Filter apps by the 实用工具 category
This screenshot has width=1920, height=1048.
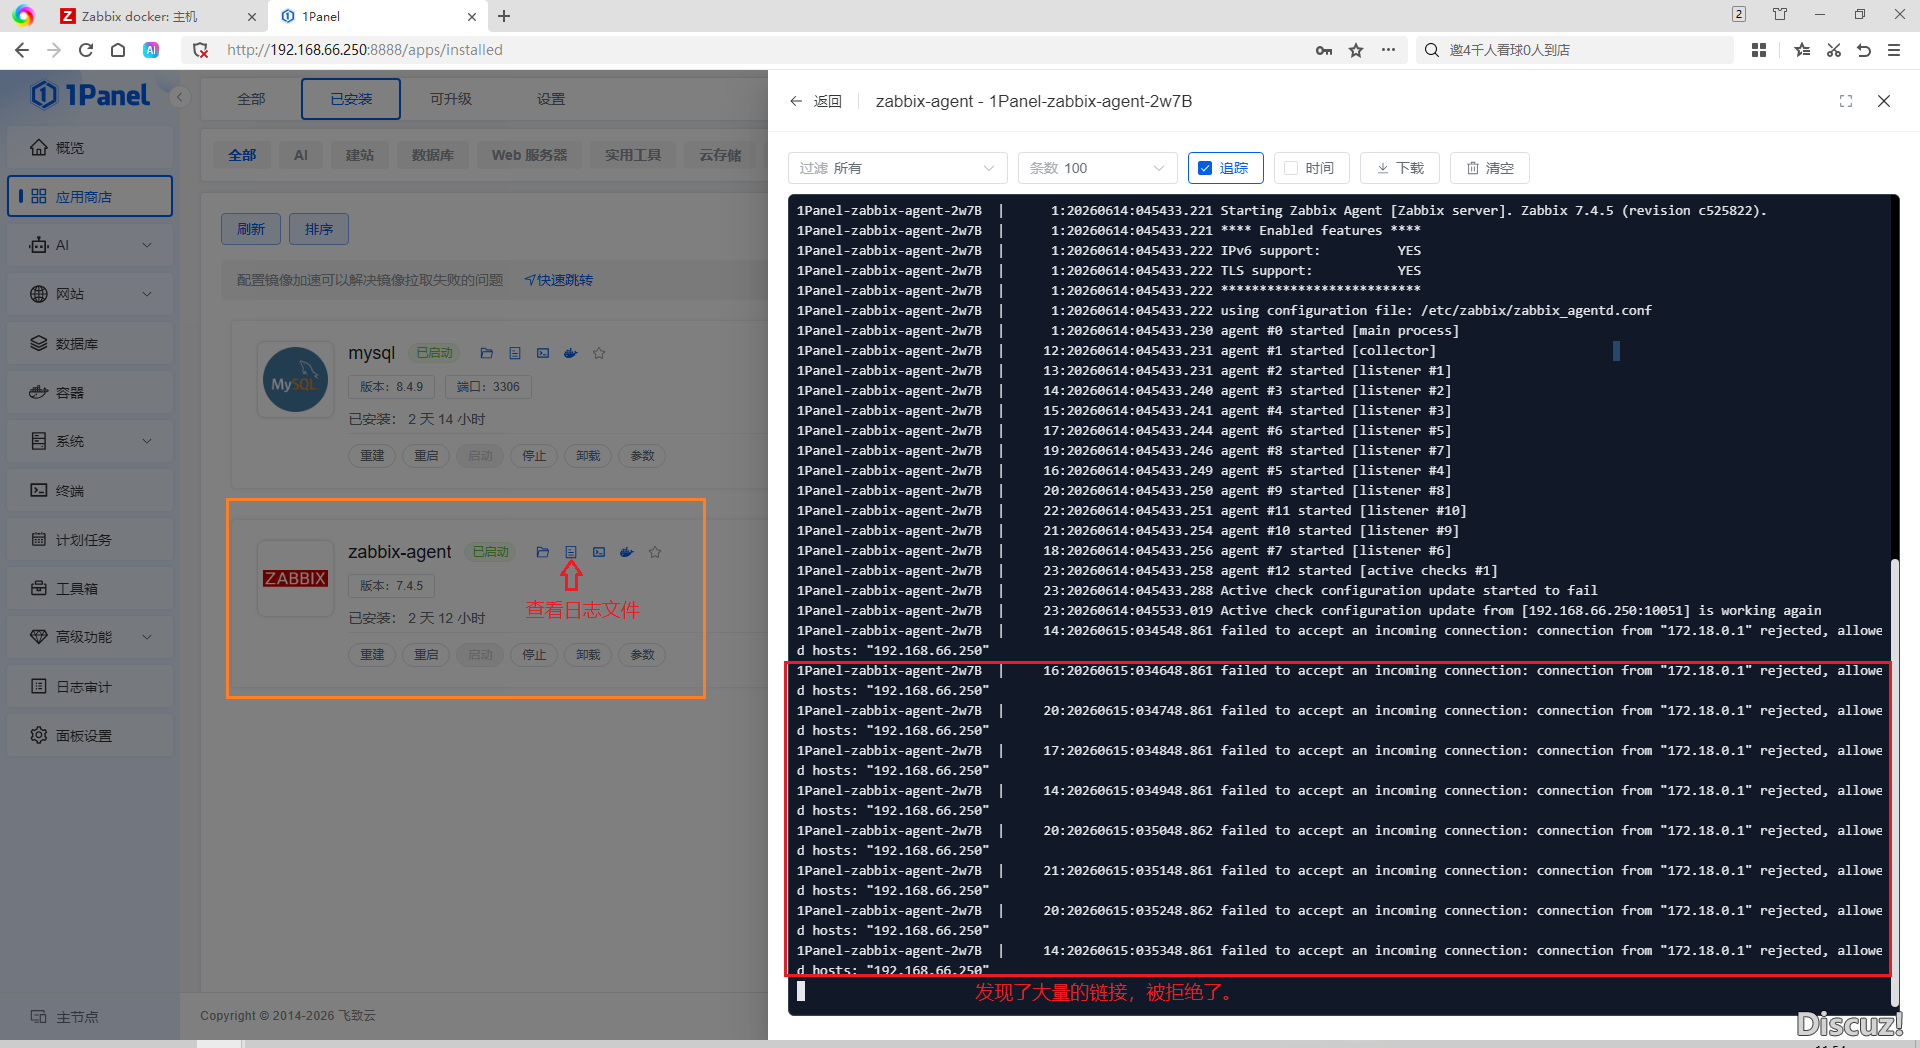[x=633, y=155]
